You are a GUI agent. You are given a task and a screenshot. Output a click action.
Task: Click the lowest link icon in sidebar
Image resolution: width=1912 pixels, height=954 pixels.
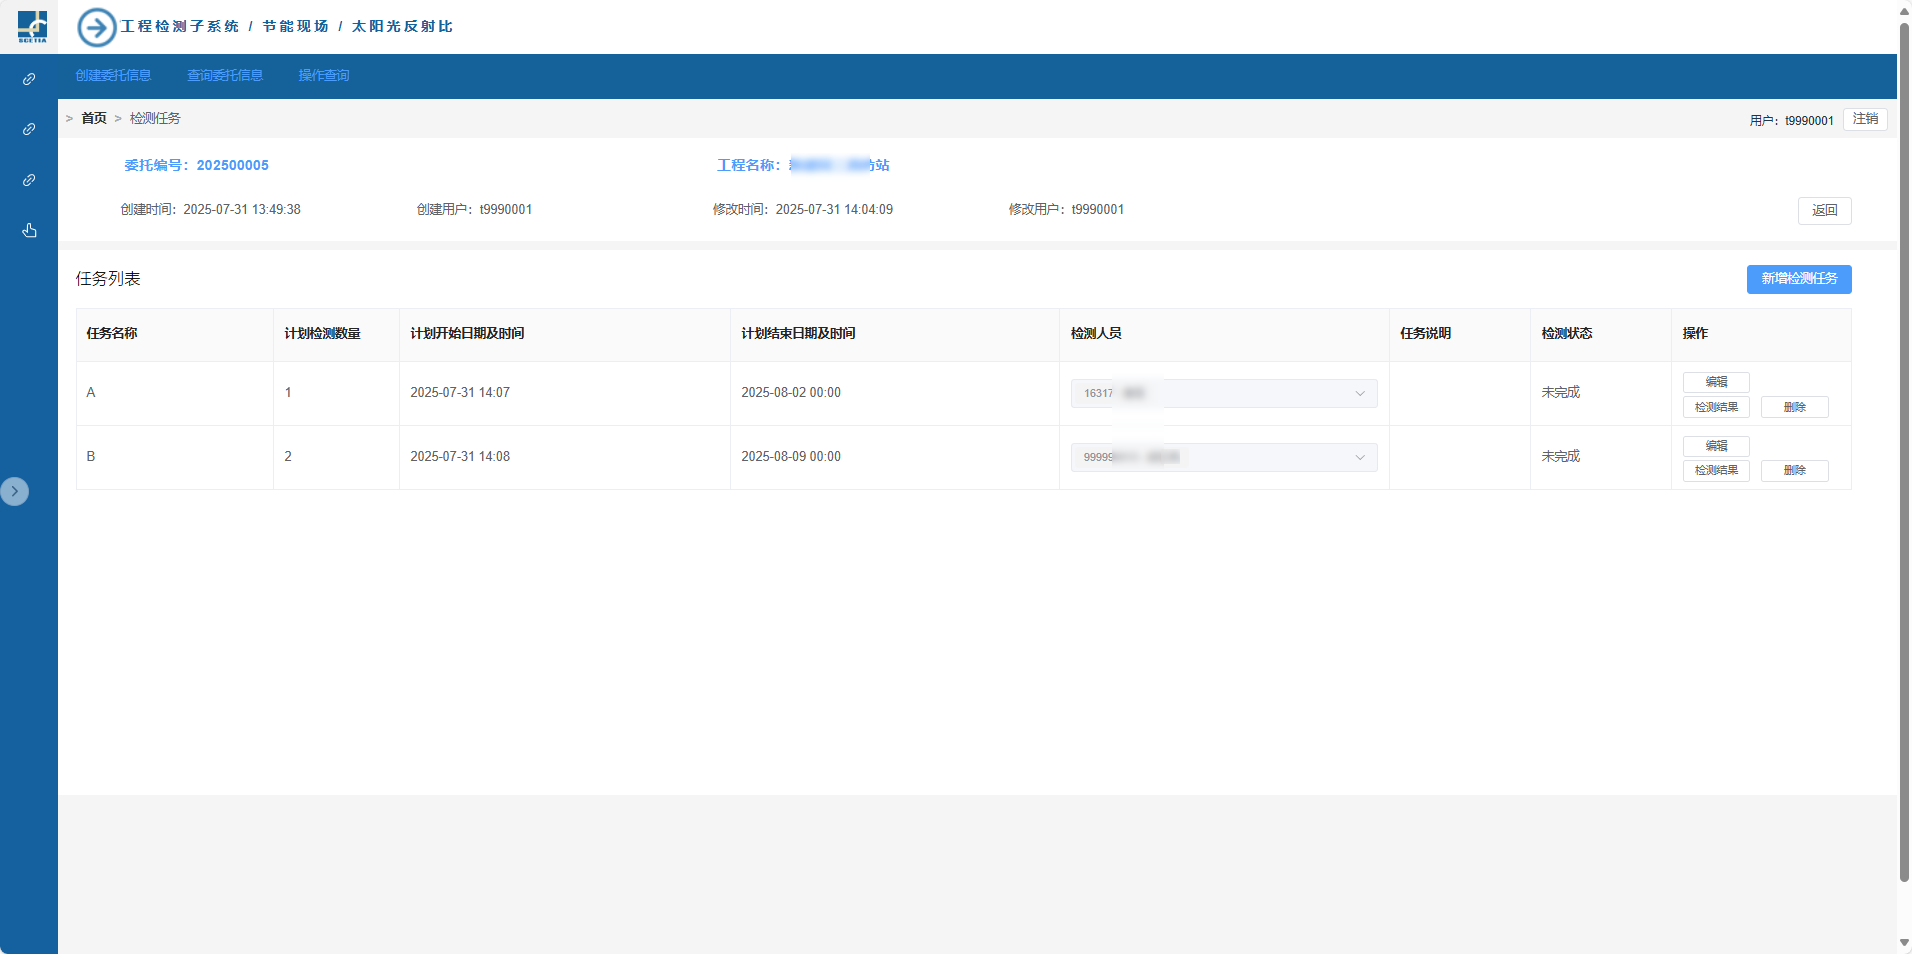click(x=29, y=180)
